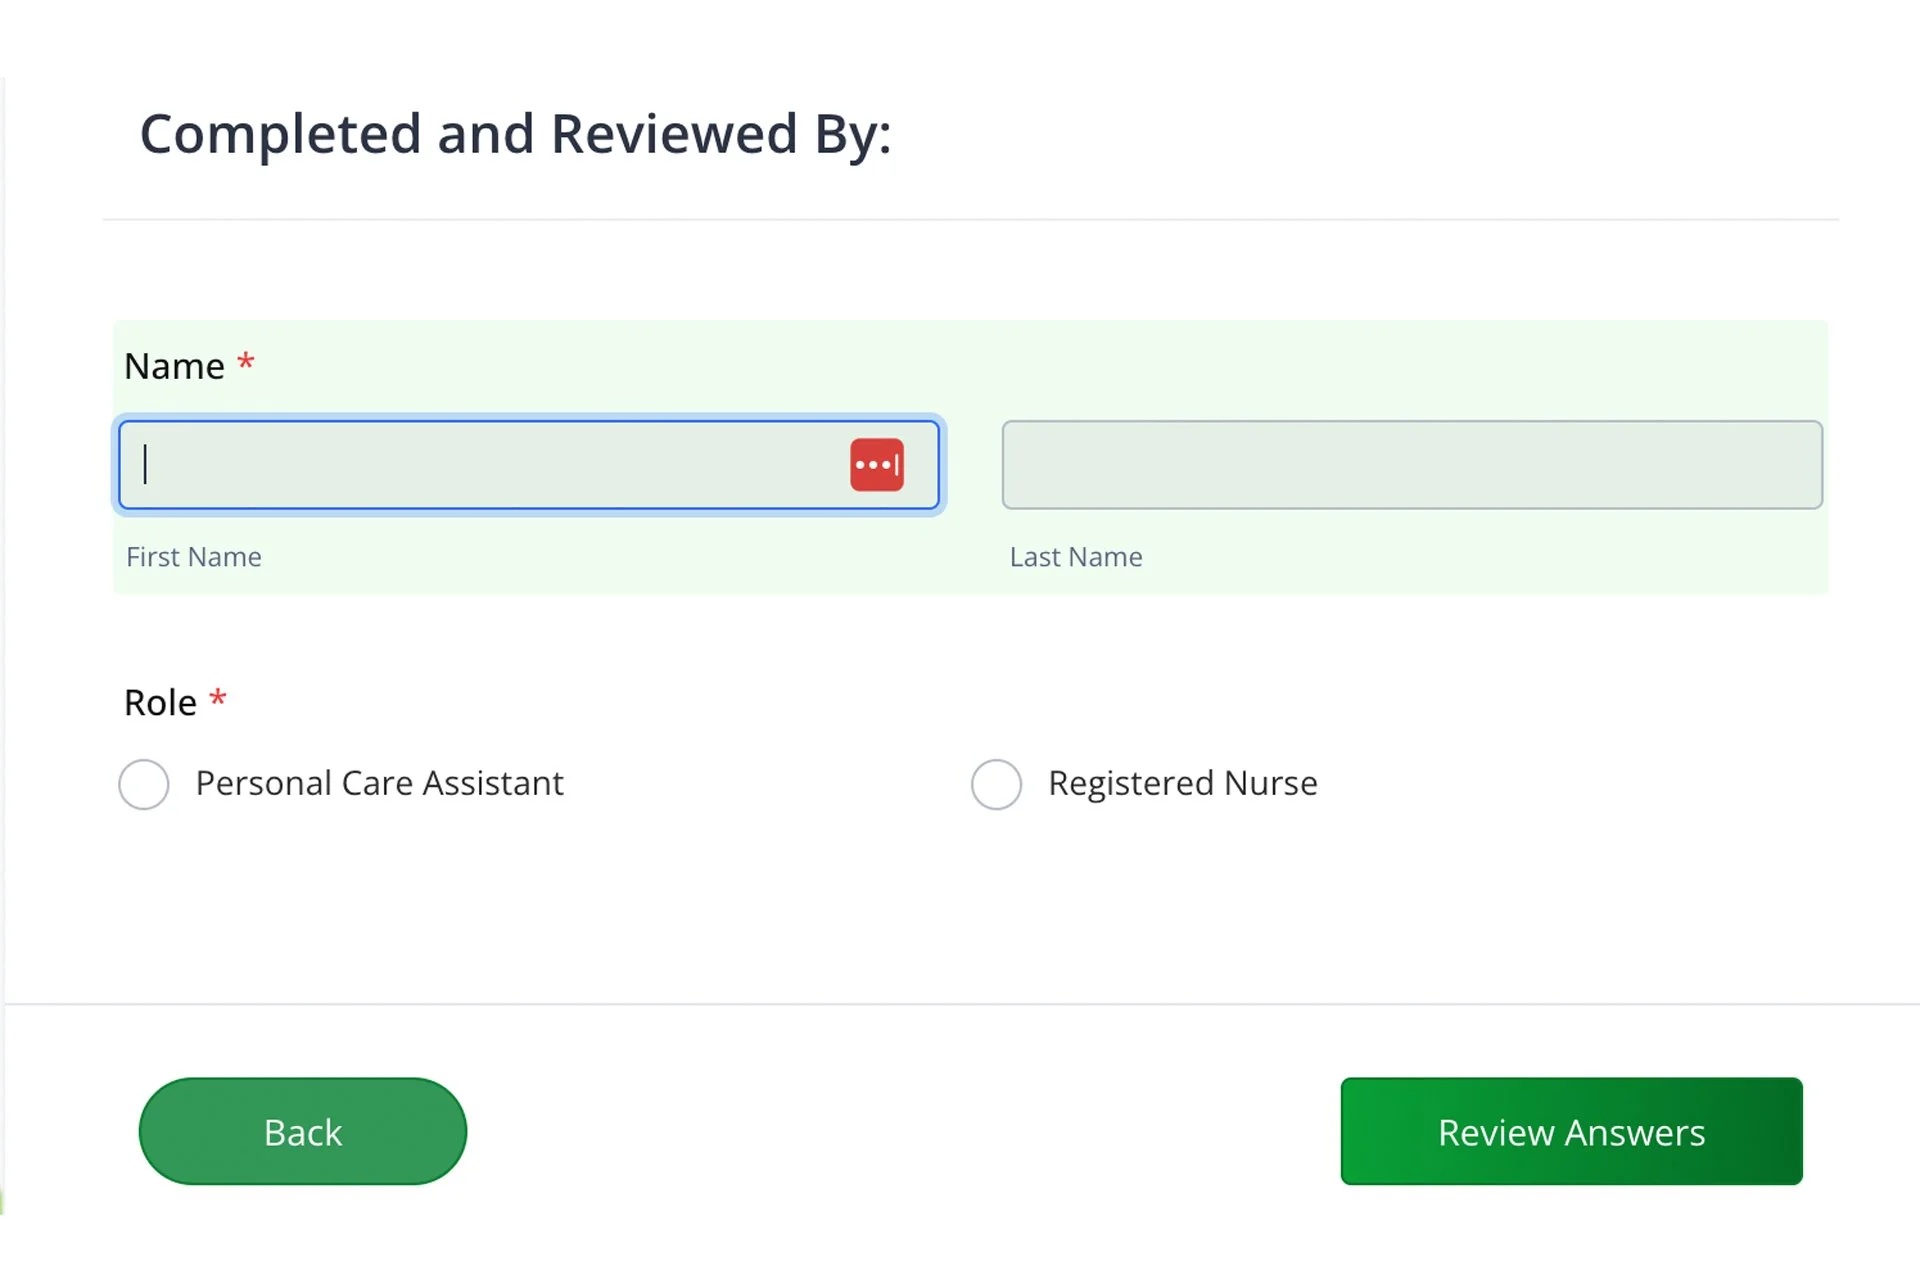Click the divider line under the heading
Image resolution: width=1920 pixels, height=1279 pixels.
click(x=970, y=219)
